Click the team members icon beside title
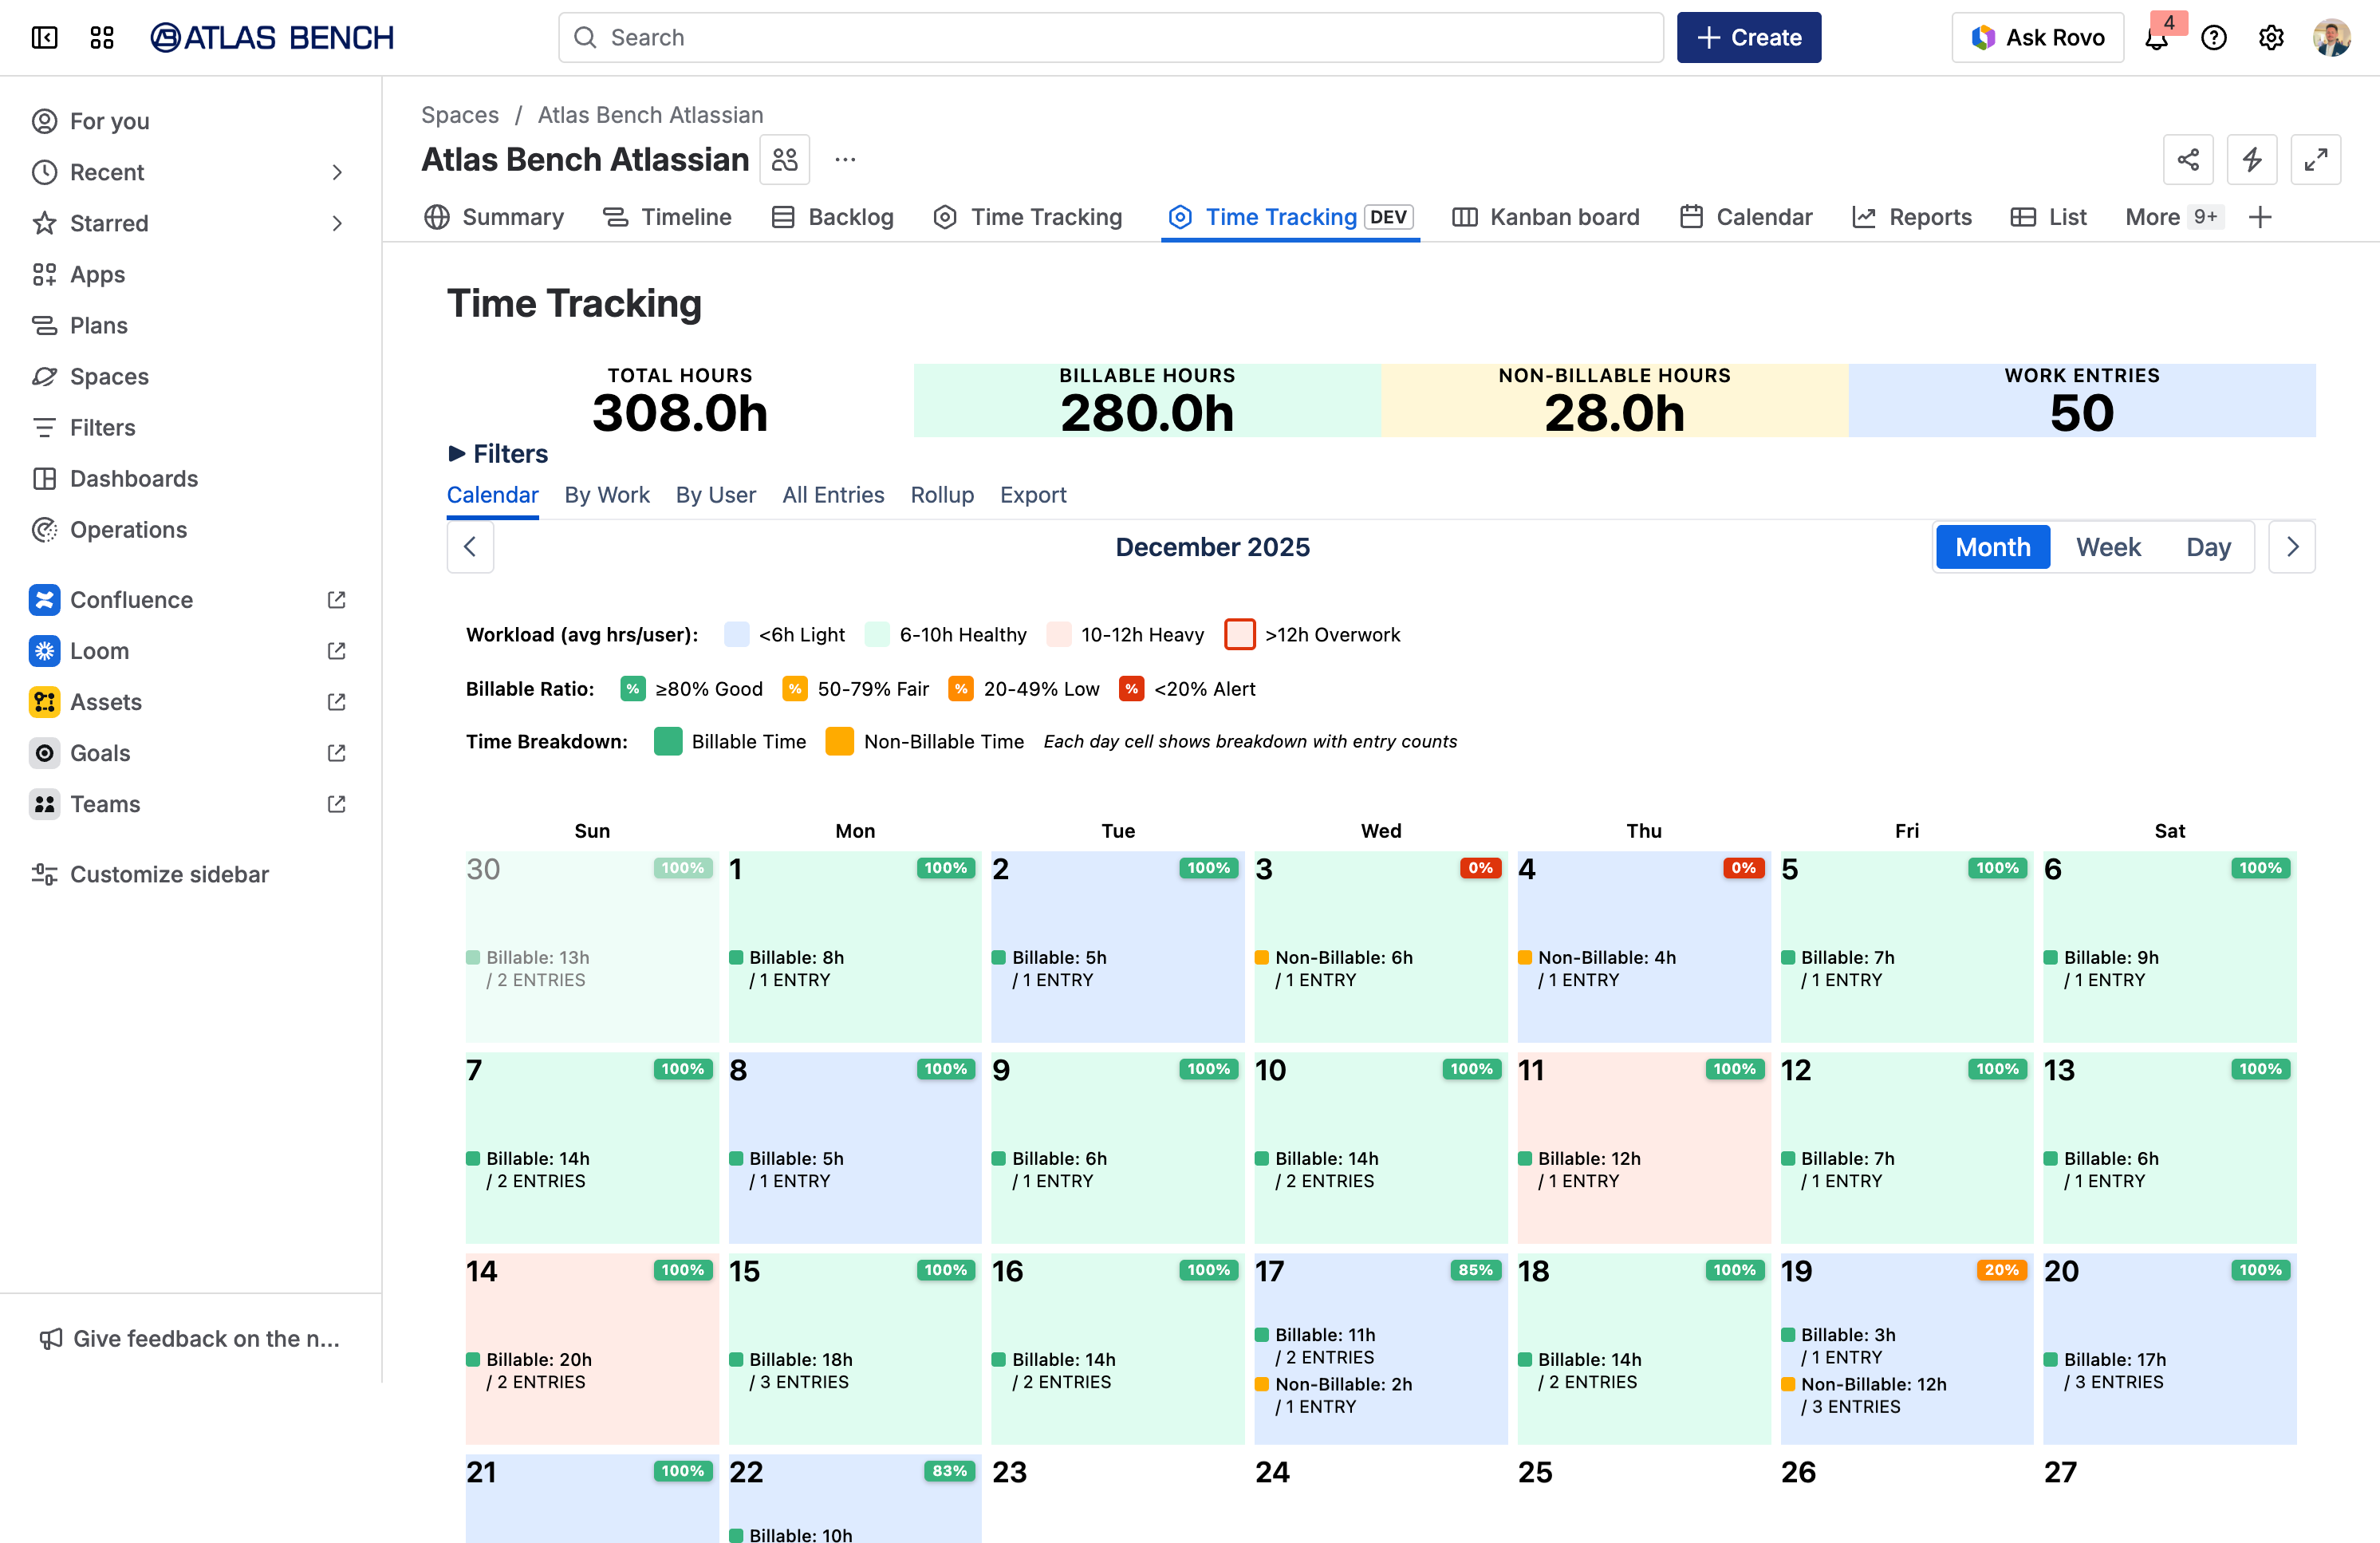 tap(785, 160)
